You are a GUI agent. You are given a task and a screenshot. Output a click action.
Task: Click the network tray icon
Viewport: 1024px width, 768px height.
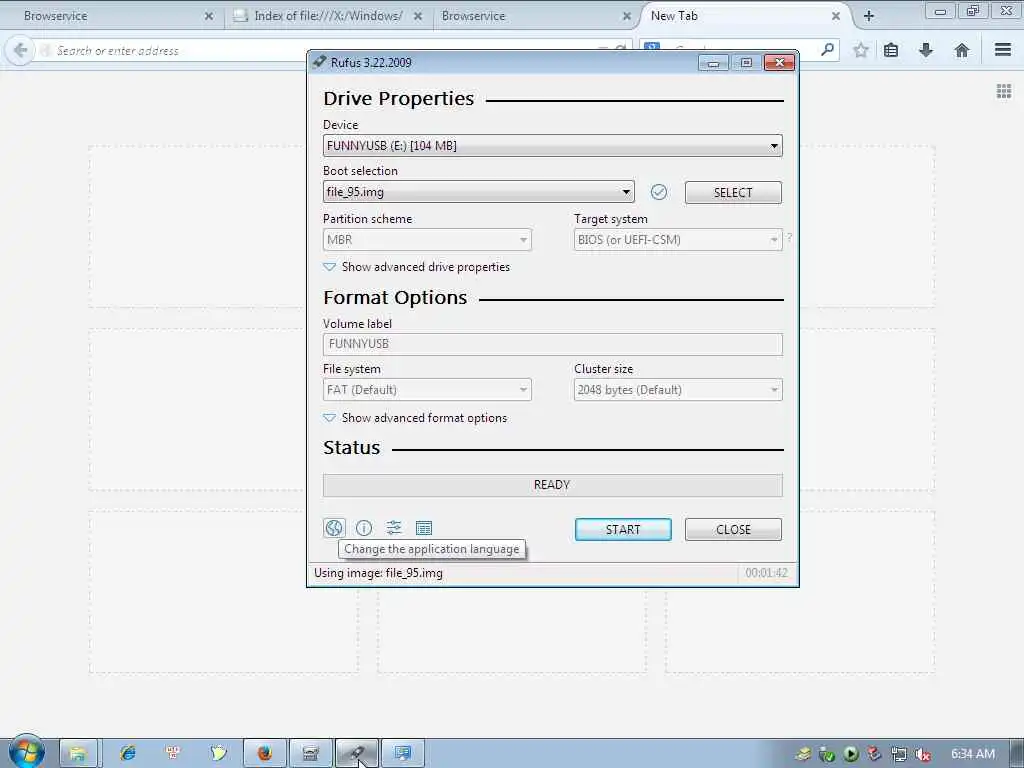coord(899,755)
